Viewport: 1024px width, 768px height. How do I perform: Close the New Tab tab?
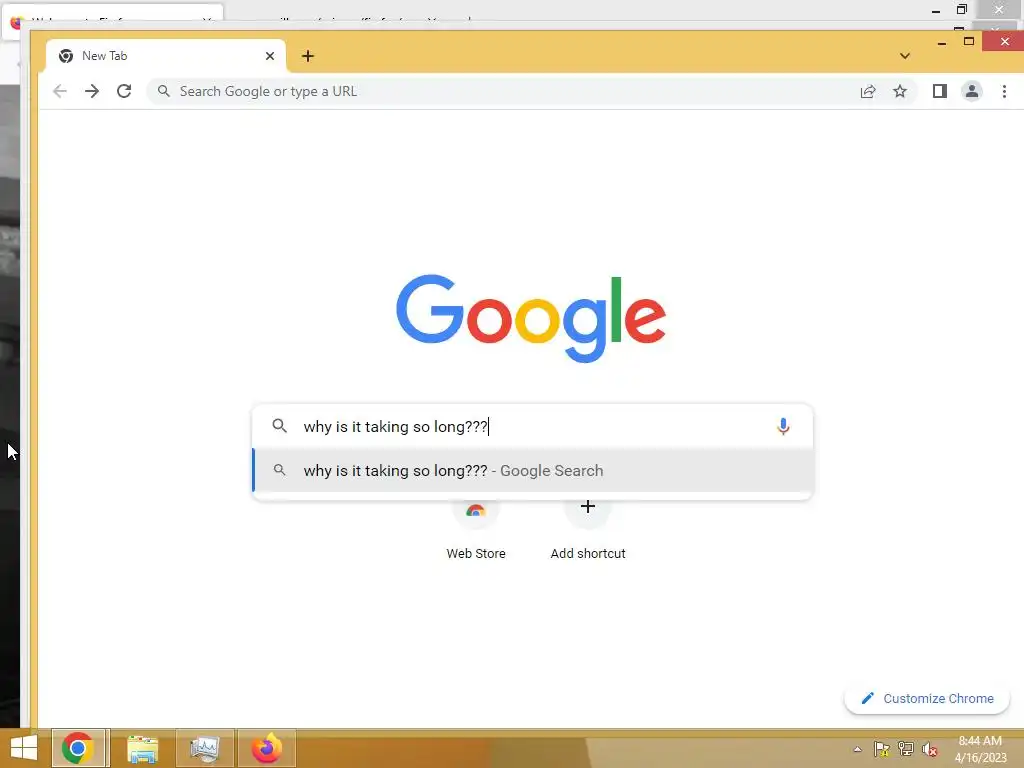pyautogui.click(x=270, y=56)
